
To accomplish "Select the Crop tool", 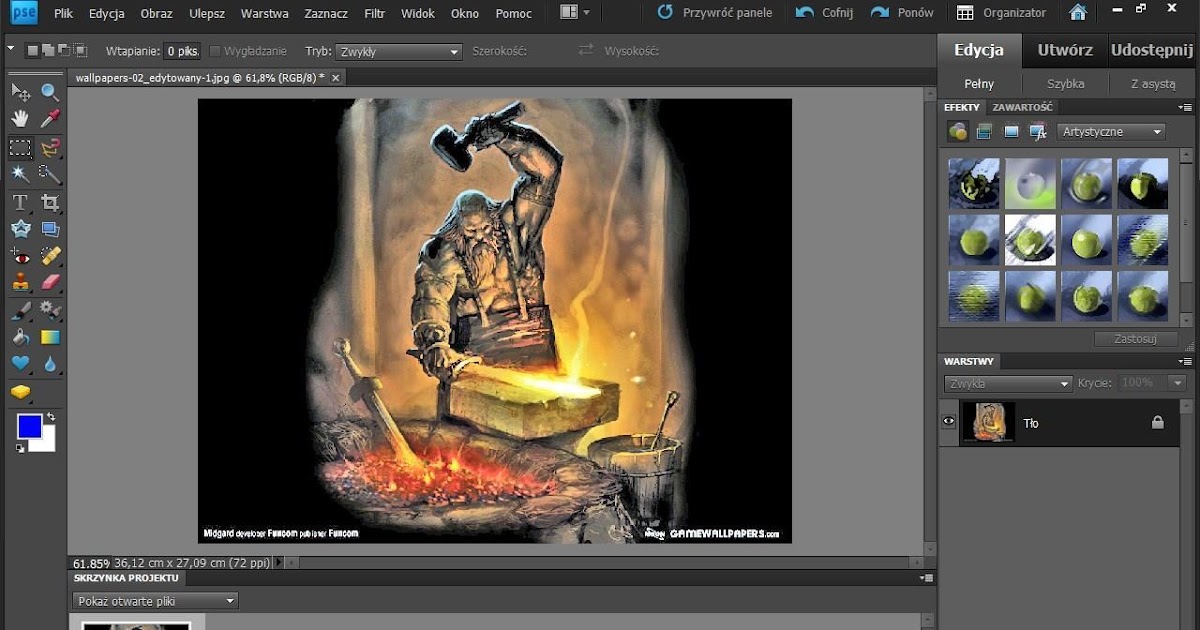I will click(50, 203).
